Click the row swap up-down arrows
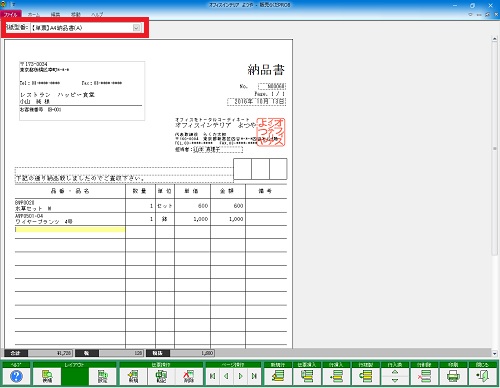Image resolution: width=500 pixels, height=388 pixels. point(395,376)
